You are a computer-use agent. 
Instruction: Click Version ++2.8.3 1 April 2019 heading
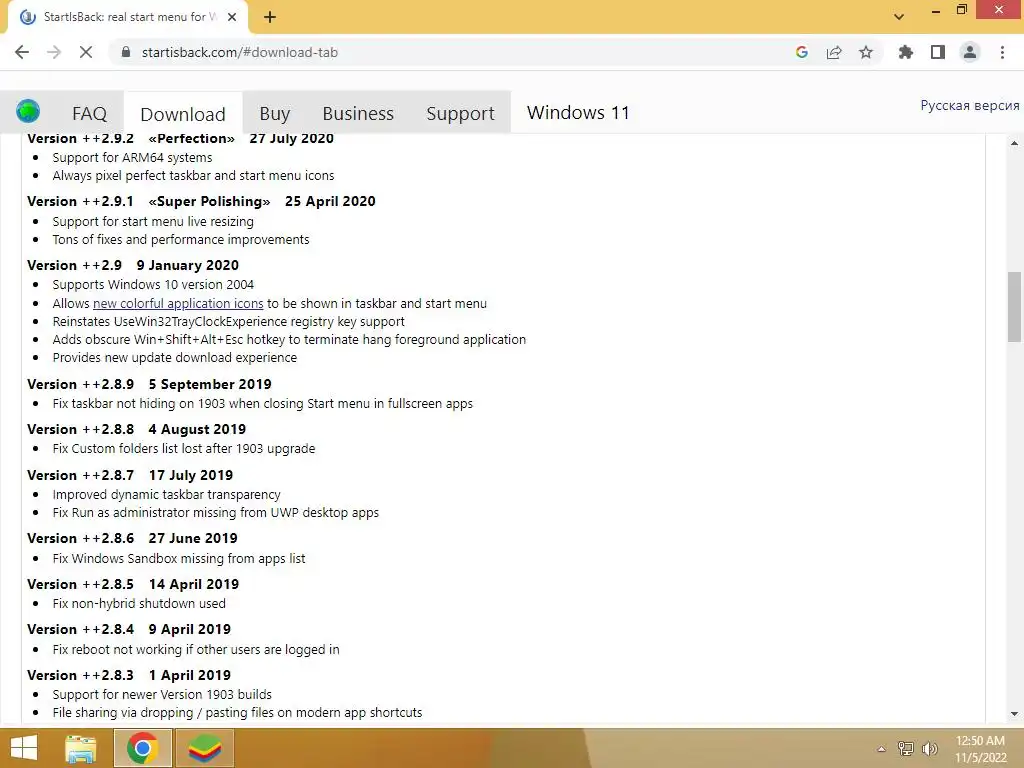pos(129,675)
